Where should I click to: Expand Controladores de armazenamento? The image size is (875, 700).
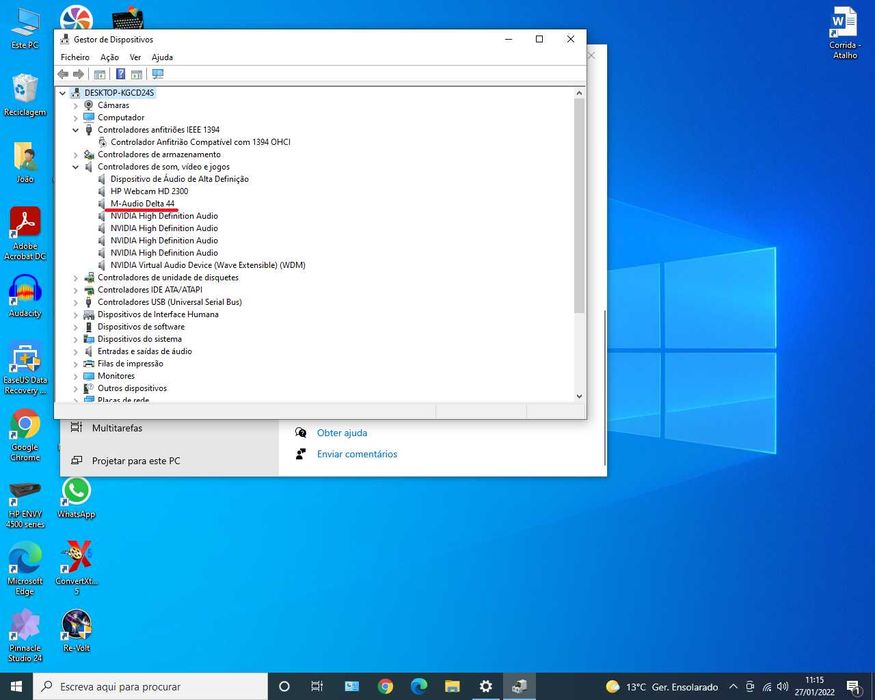point(75,154)
